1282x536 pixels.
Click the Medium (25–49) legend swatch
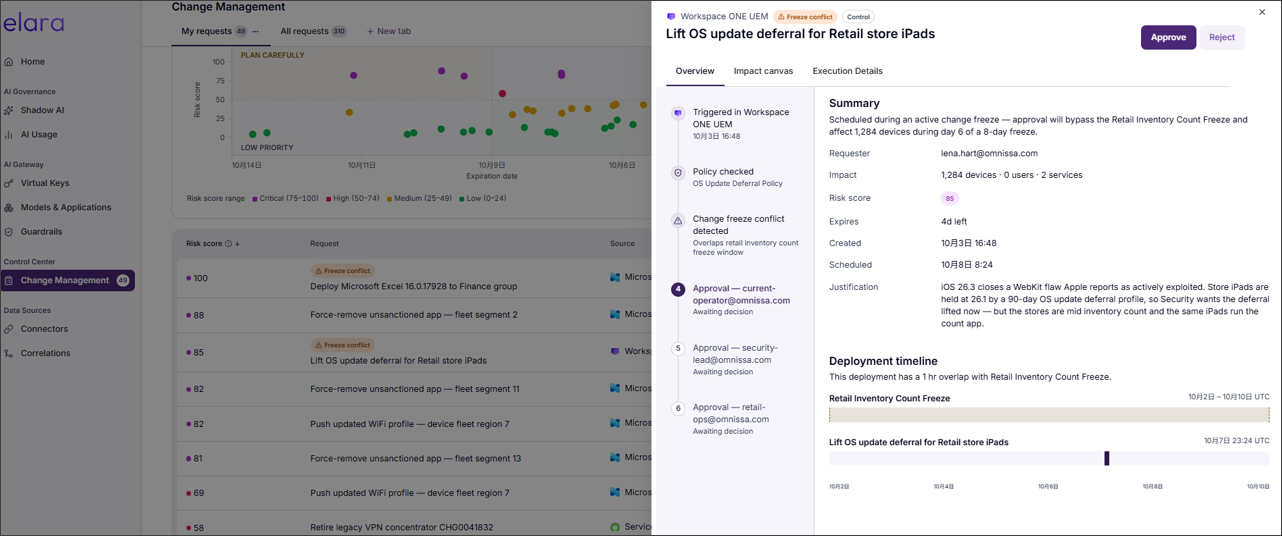(390, 199)
